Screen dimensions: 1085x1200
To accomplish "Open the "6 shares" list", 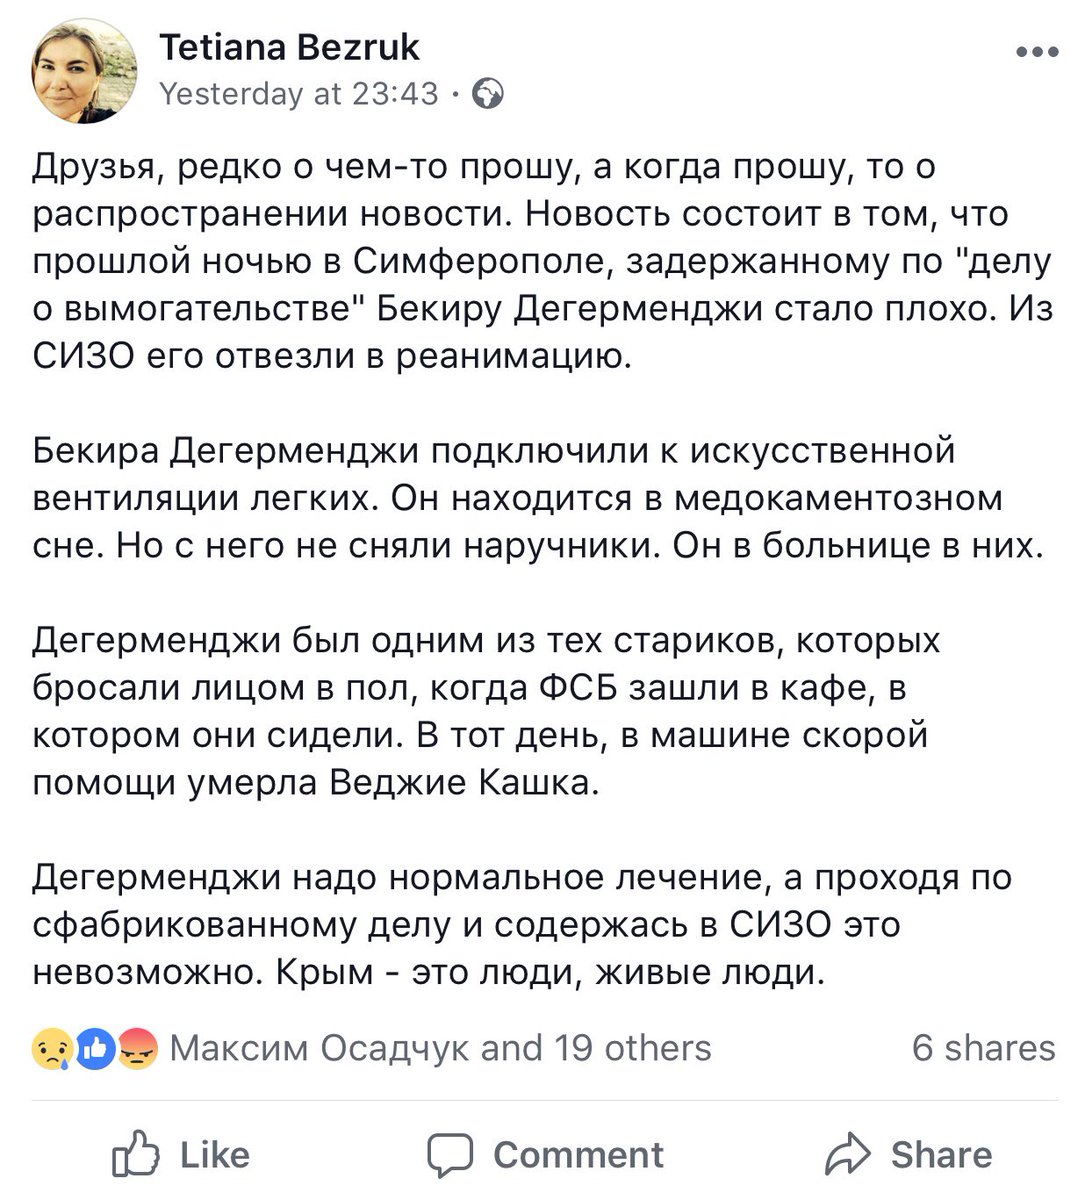I will click(983, 1048).
